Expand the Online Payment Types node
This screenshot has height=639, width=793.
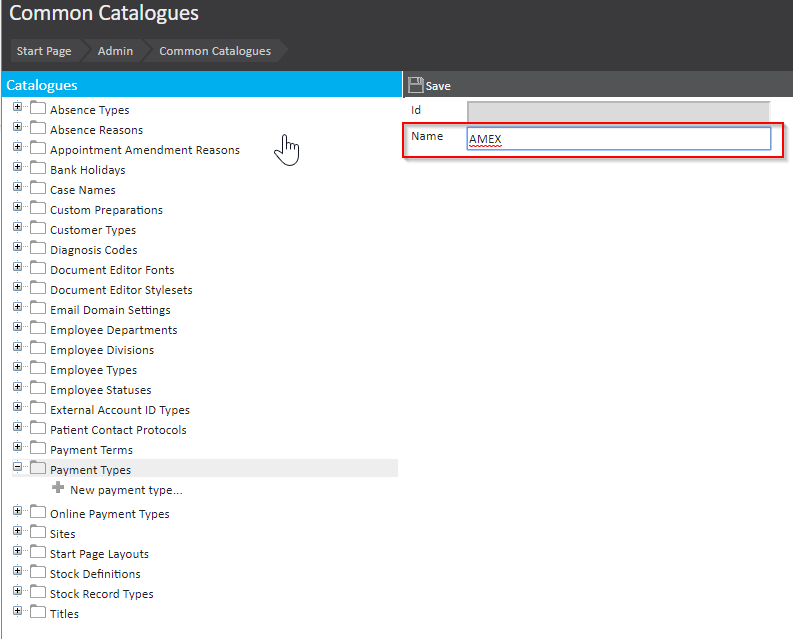click(18, 512)
